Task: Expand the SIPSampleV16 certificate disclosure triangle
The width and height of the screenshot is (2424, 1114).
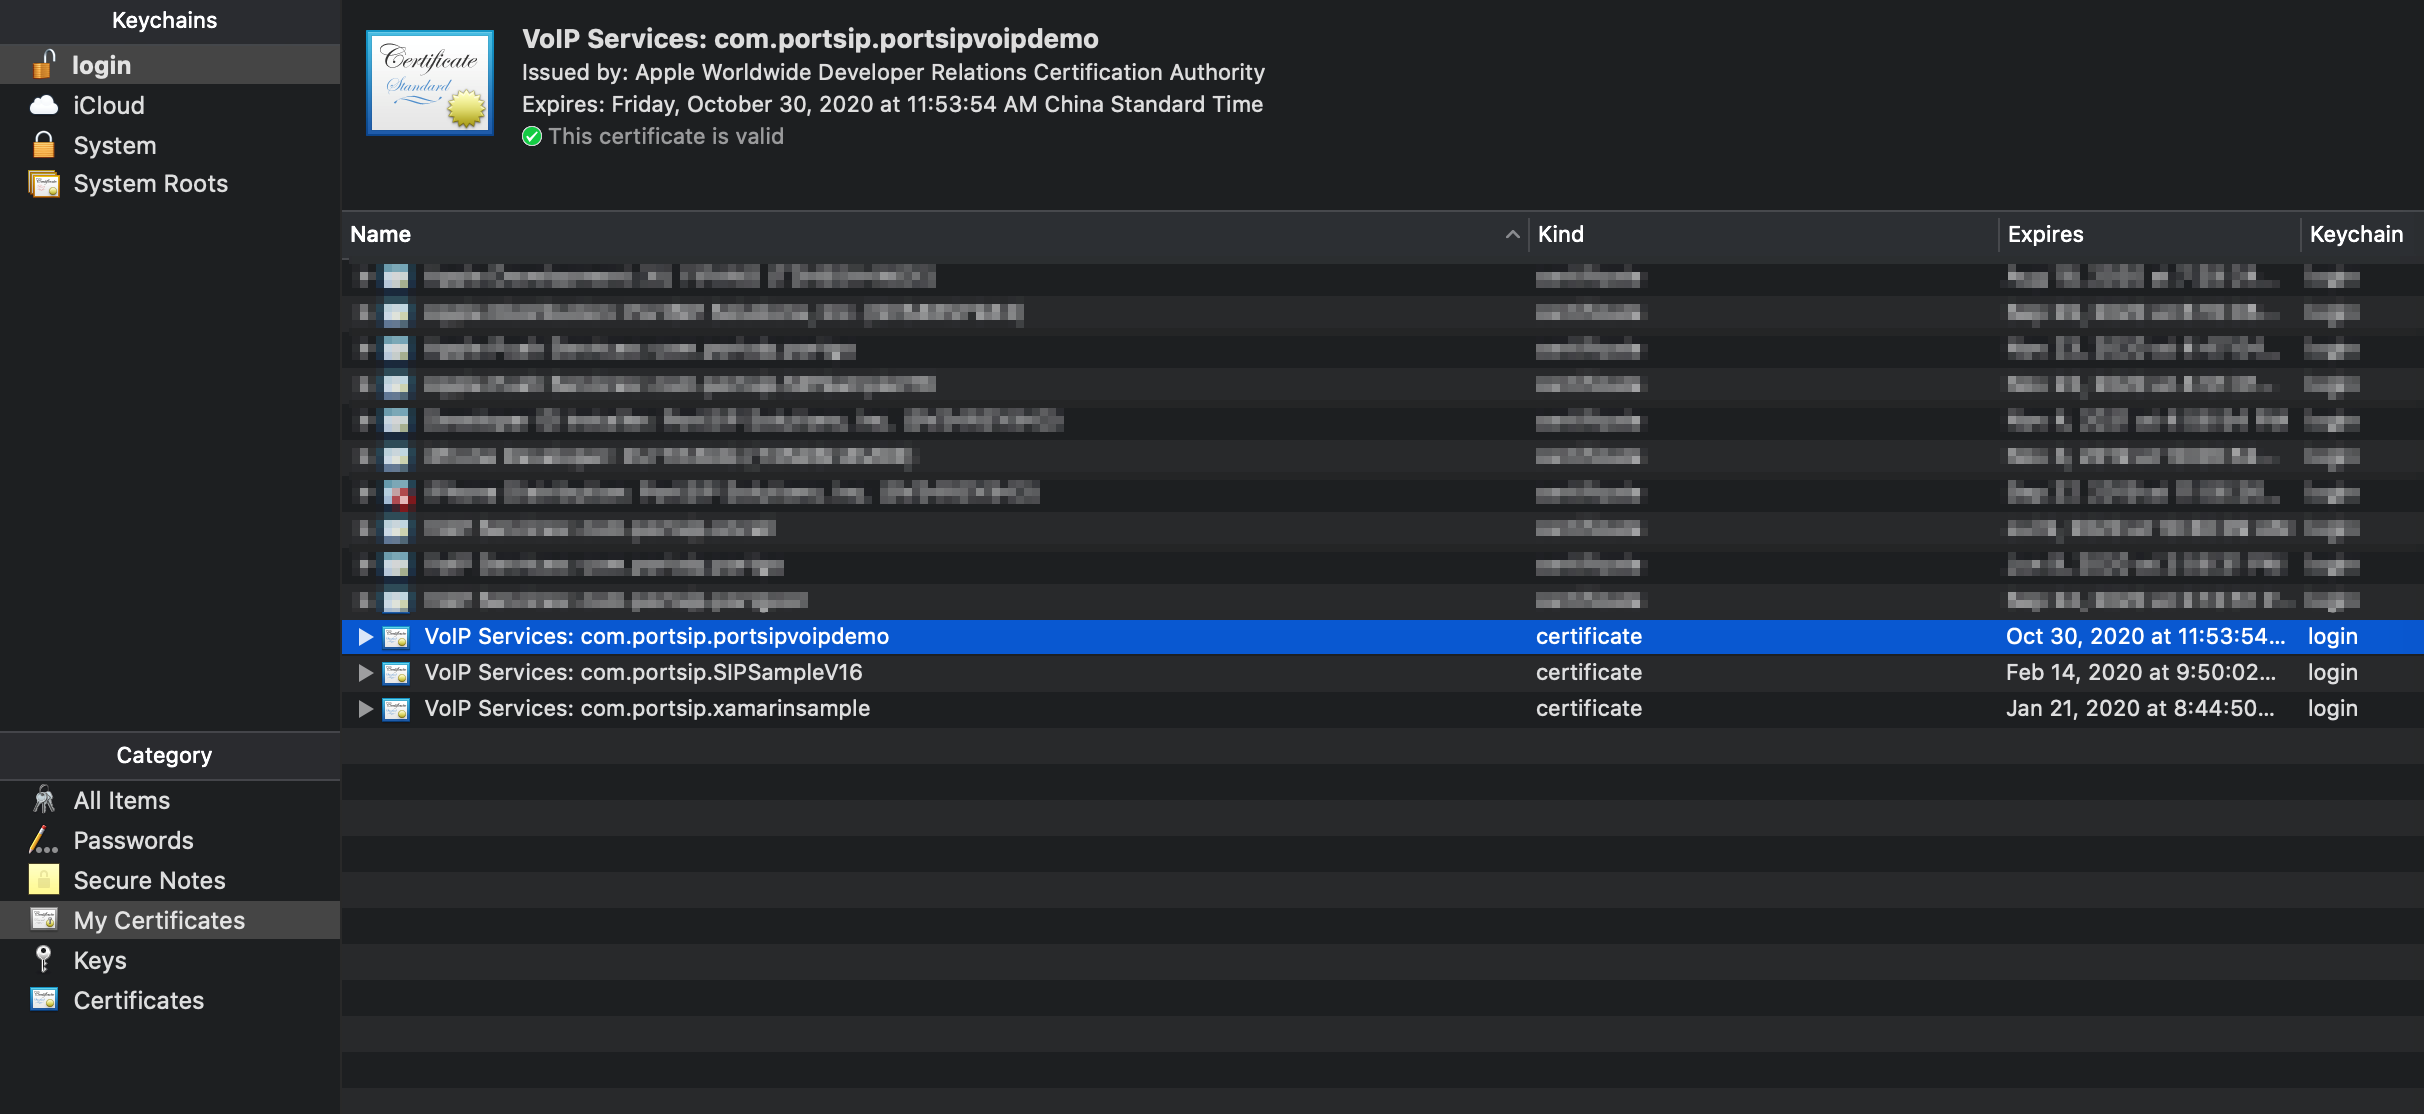Action: tap(365, 673)
